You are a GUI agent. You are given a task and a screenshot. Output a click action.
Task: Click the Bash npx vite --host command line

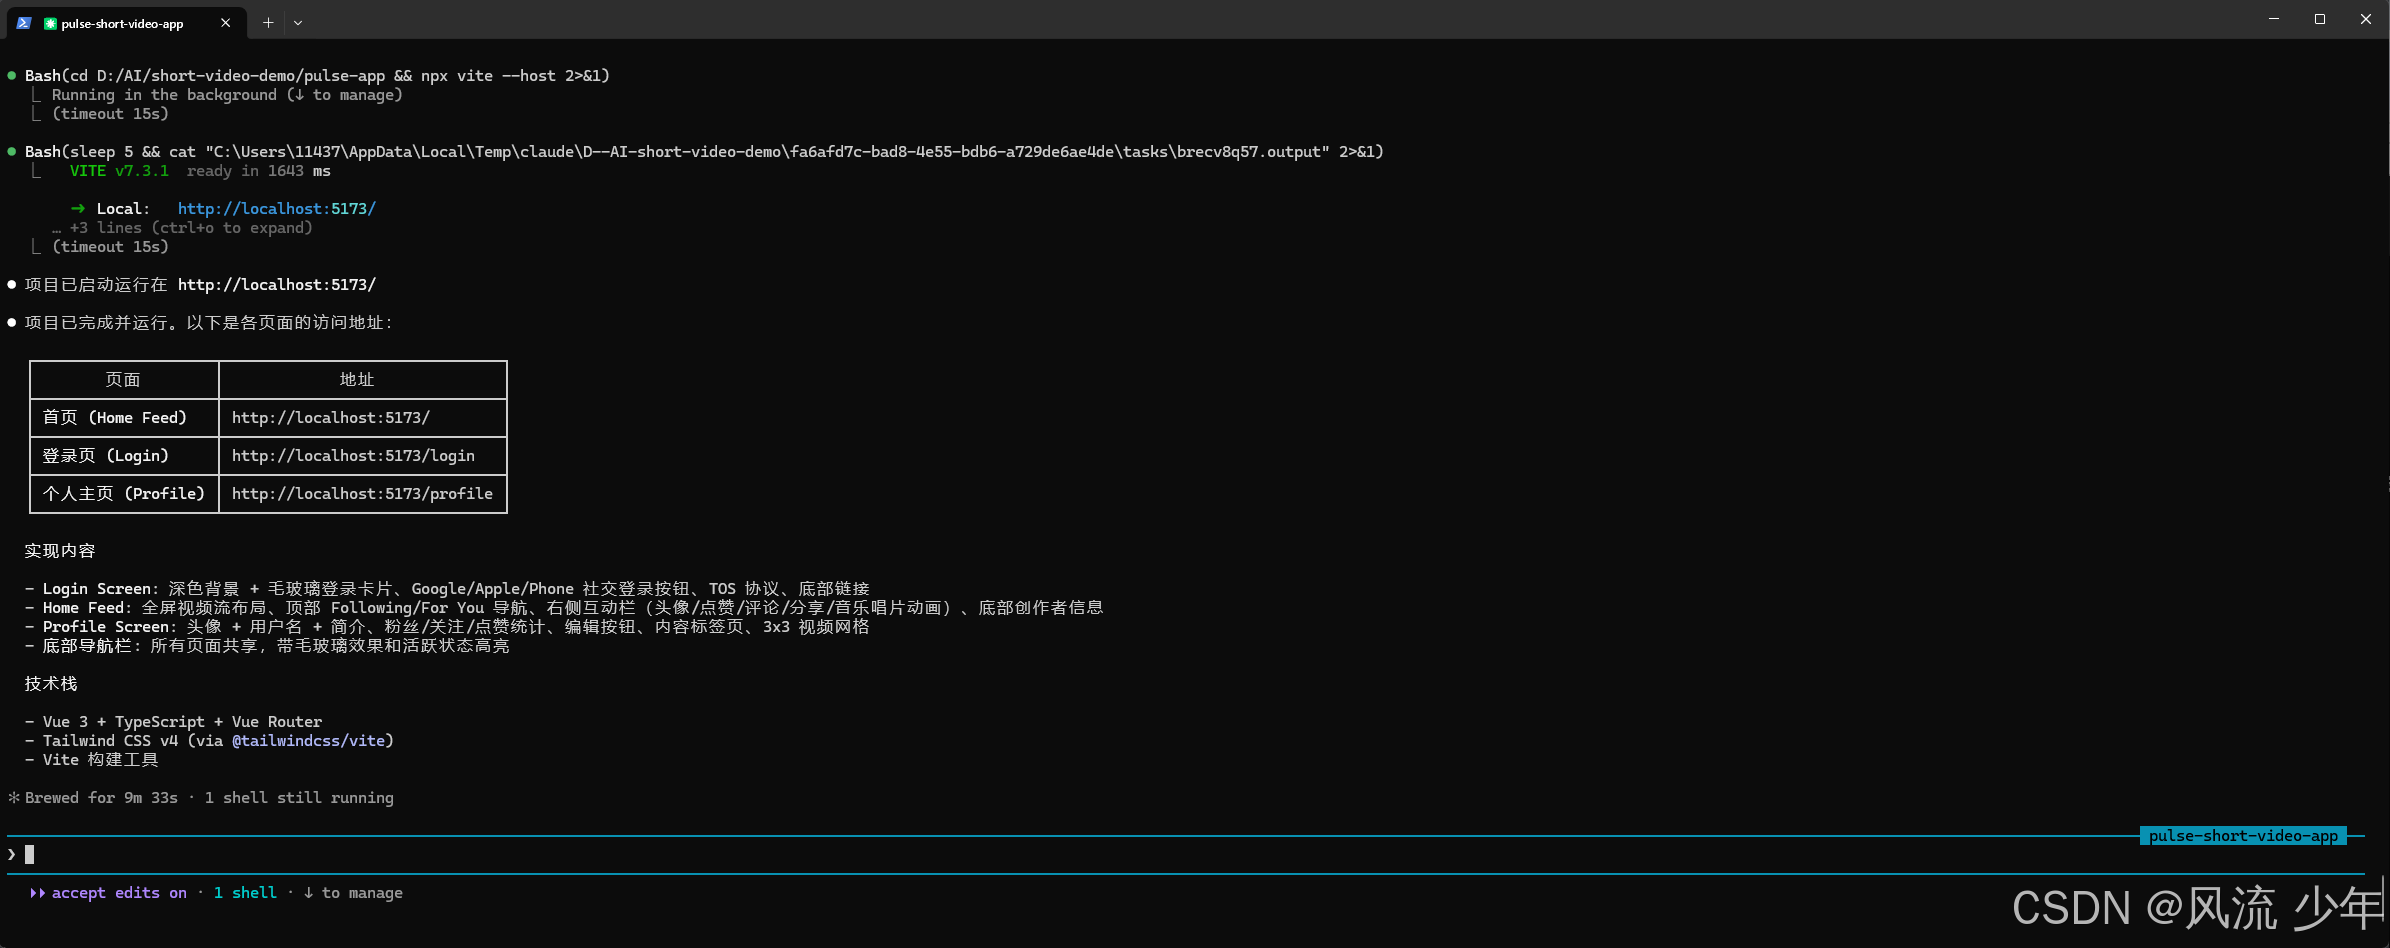(317, 76)
